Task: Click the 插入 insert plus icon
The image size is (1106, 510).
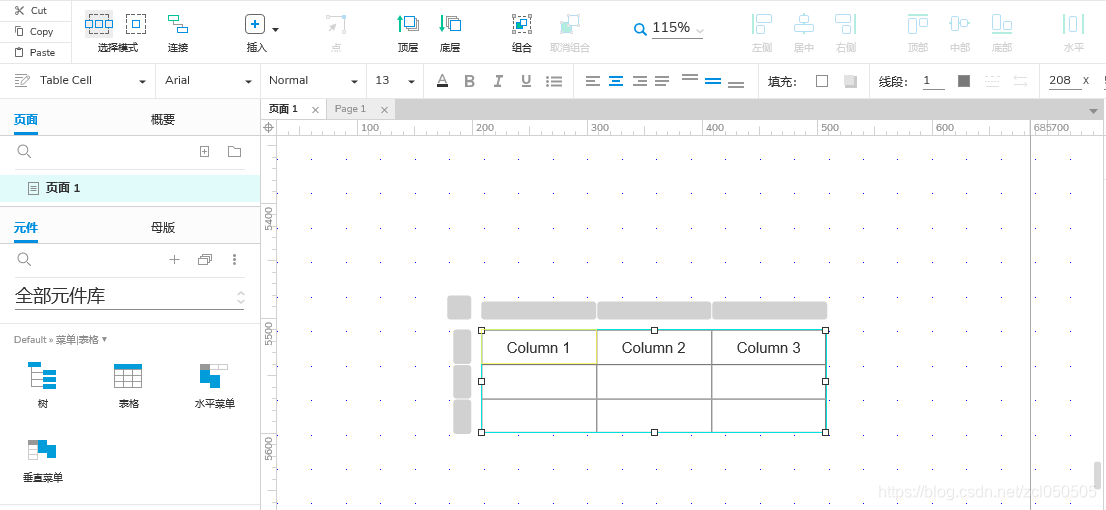Action: point(255,25)
